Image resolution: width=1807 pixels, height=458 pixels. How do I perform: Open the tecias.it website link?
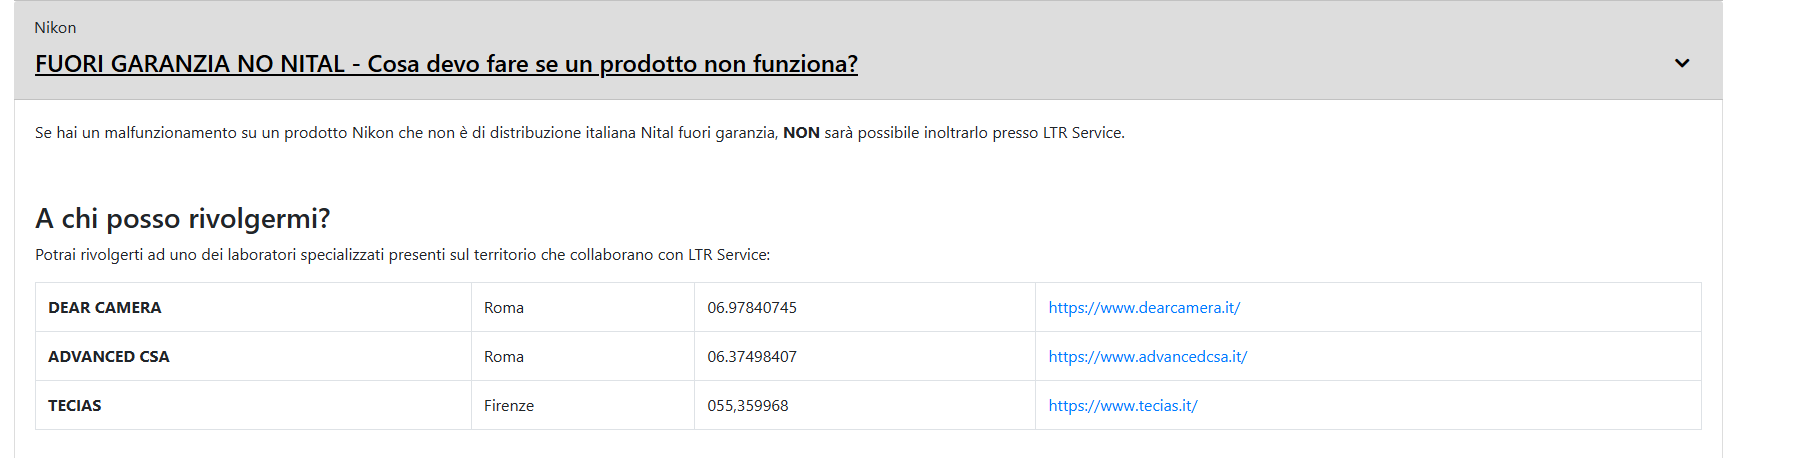pyautogui.click(x=1122, y=406)
